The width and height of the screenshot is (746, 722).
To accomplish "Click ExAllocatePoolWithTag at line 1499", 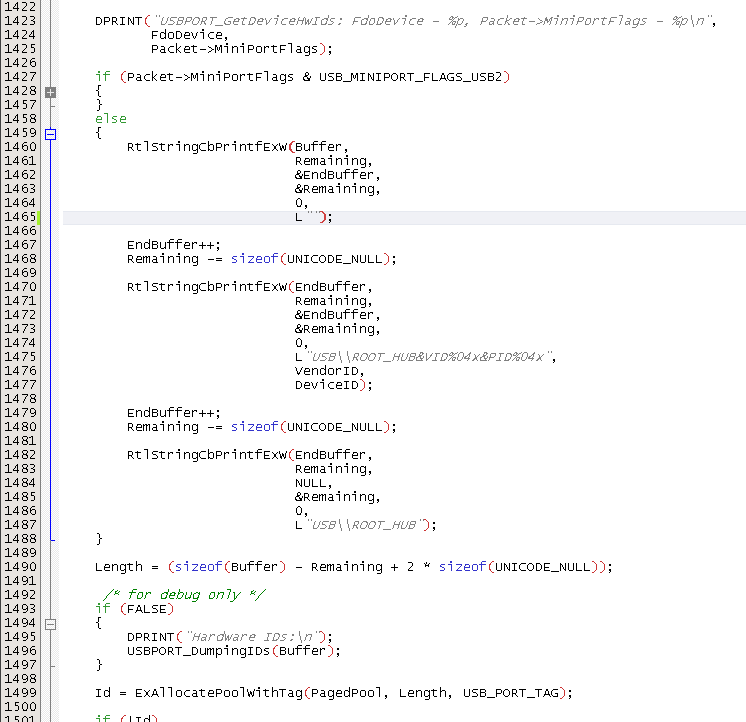I will tap(219, 693).
